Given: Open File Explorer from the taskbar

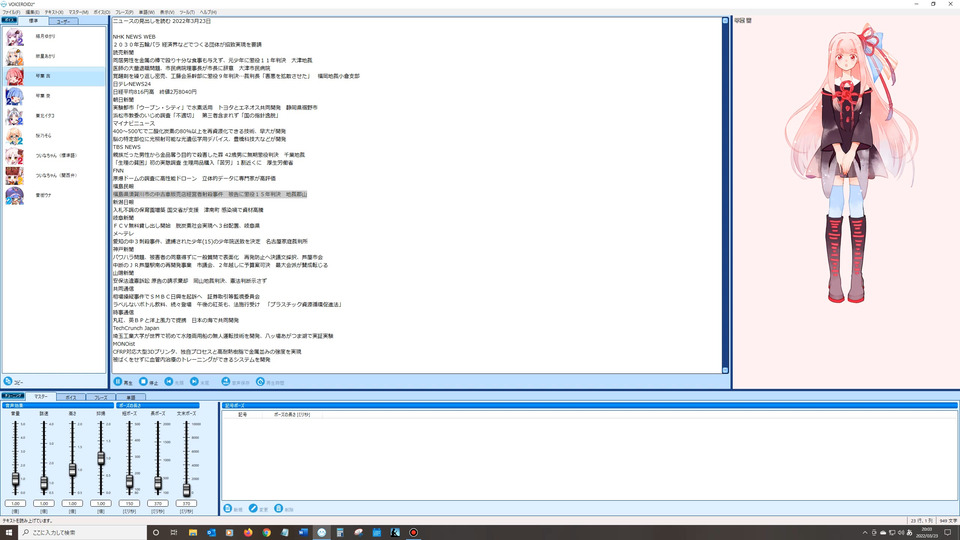Looking at the screenshot, I should 193,533.
